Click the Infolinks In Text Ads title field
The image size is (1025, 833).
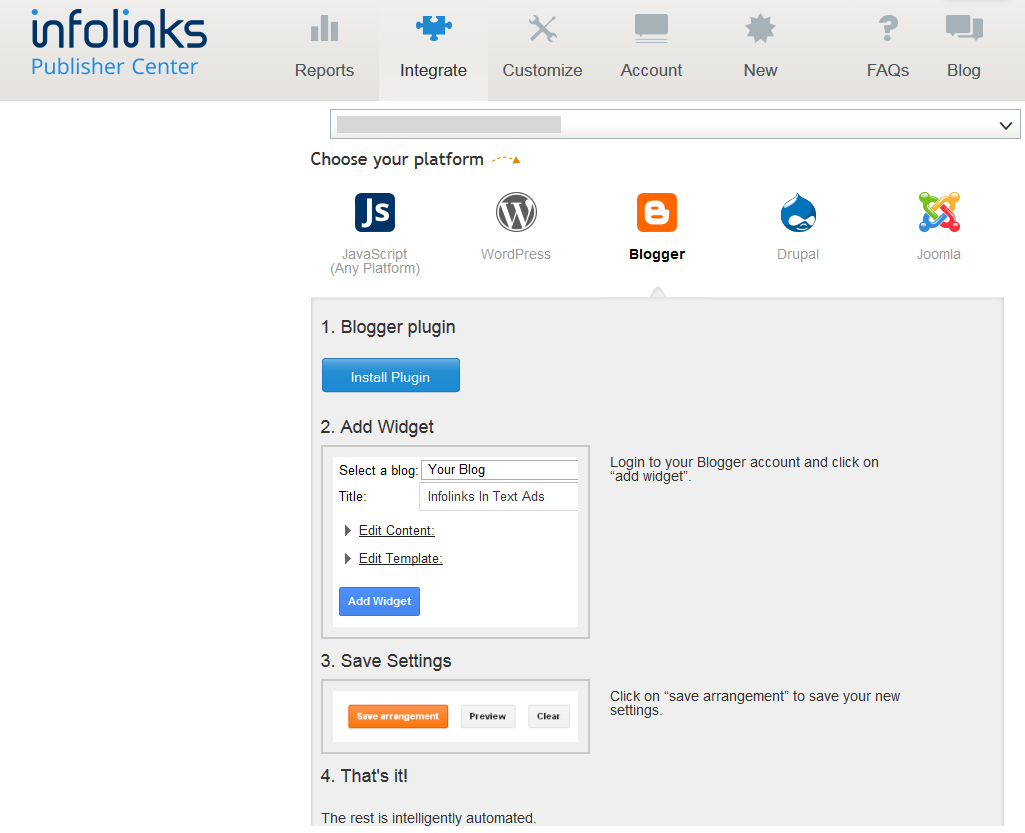pyautogui.click(x=499, y=497)
